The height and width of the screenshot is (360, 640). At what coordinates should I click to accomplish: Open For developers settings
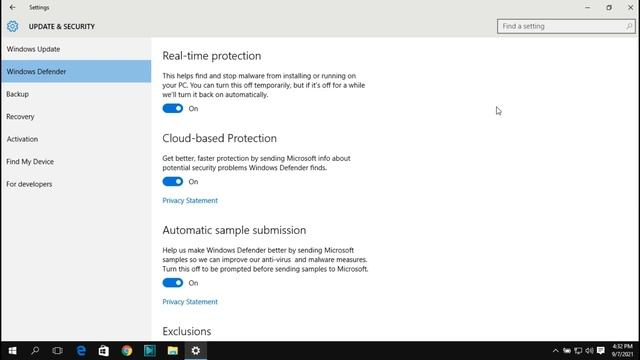76,184
